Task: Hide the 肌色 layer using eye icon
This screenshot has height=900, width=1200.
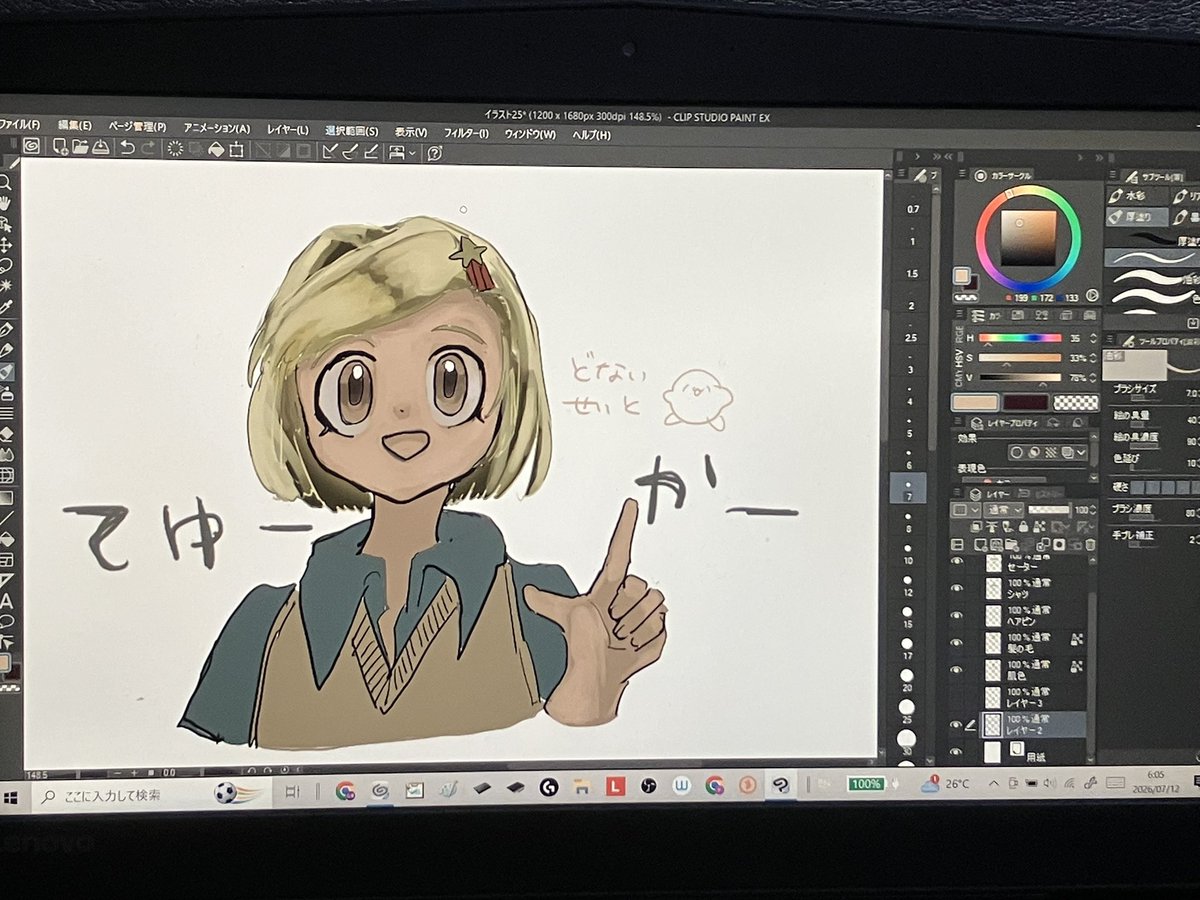Action: (957, 669)
